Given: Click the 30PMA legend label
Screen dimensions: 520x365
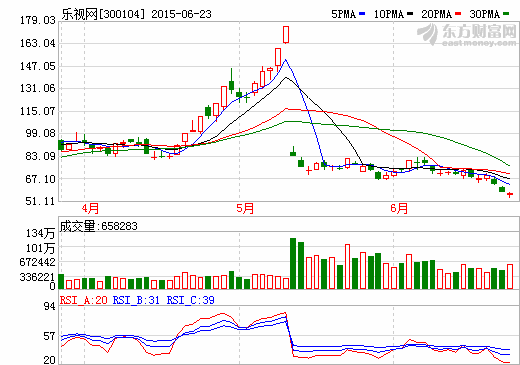Looking at the screenshot, I should point(484,14).
